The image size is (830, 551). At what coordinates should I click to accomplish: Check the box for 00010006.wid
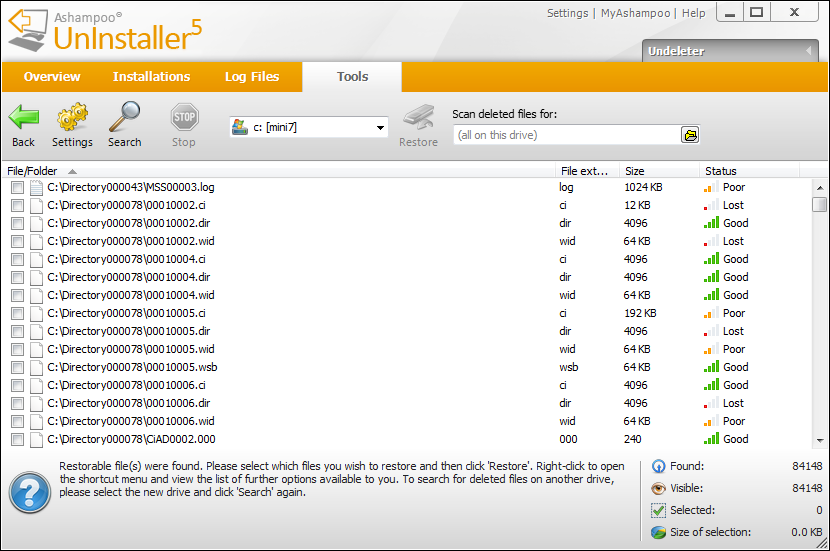[x=17, y=421]
